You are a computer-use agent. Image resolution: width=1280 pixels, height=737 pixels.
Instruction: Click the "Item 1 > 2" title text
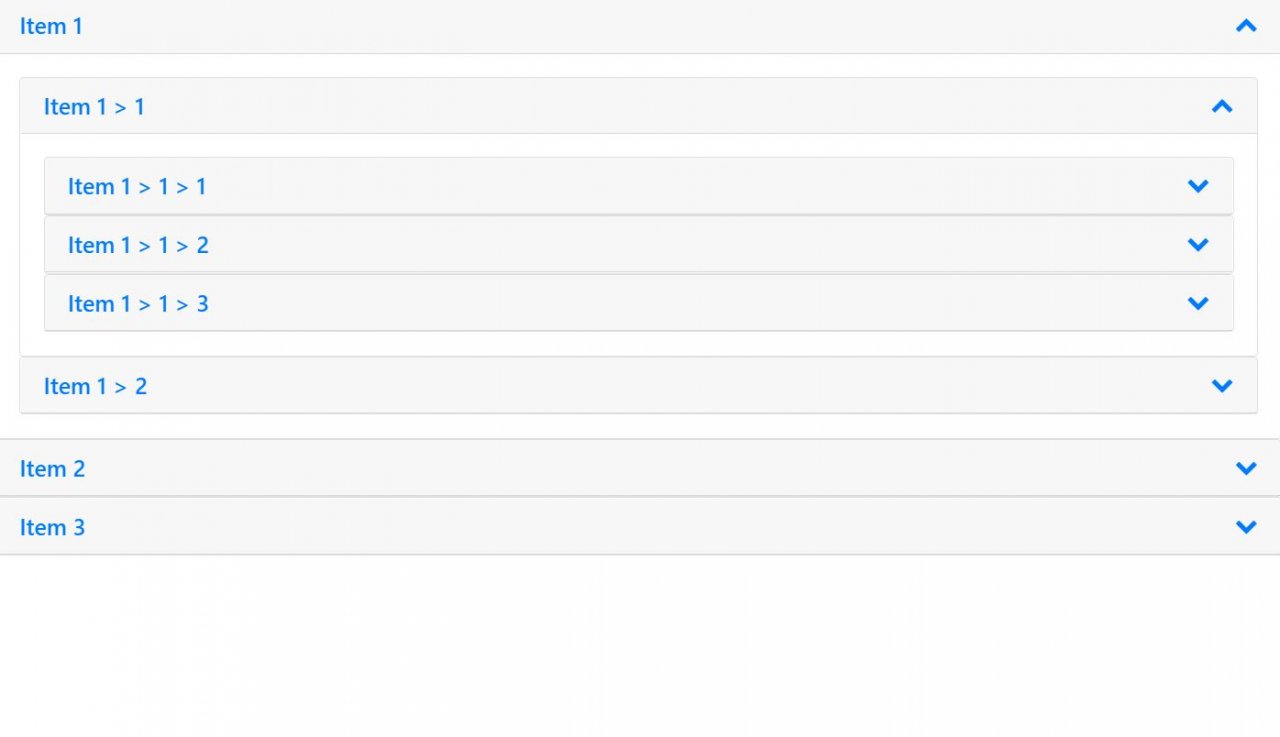[95, 386]
